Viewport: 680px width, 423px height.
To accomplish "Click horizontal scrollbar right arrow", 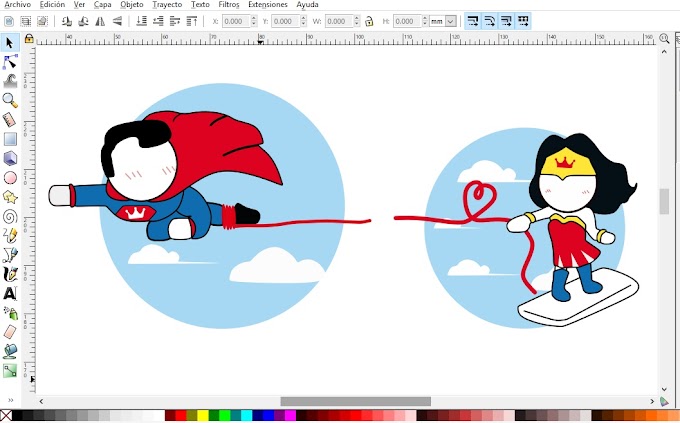I will coord(652,401).
